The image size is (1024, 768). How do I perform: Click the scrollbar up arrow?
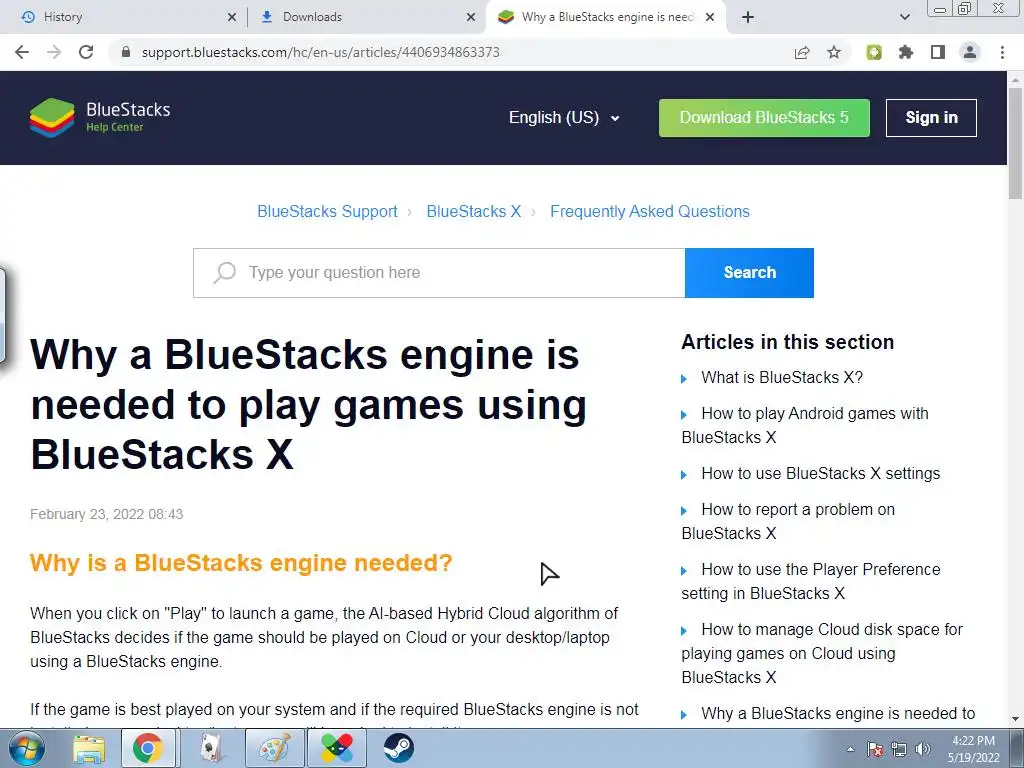[1015, 80]
